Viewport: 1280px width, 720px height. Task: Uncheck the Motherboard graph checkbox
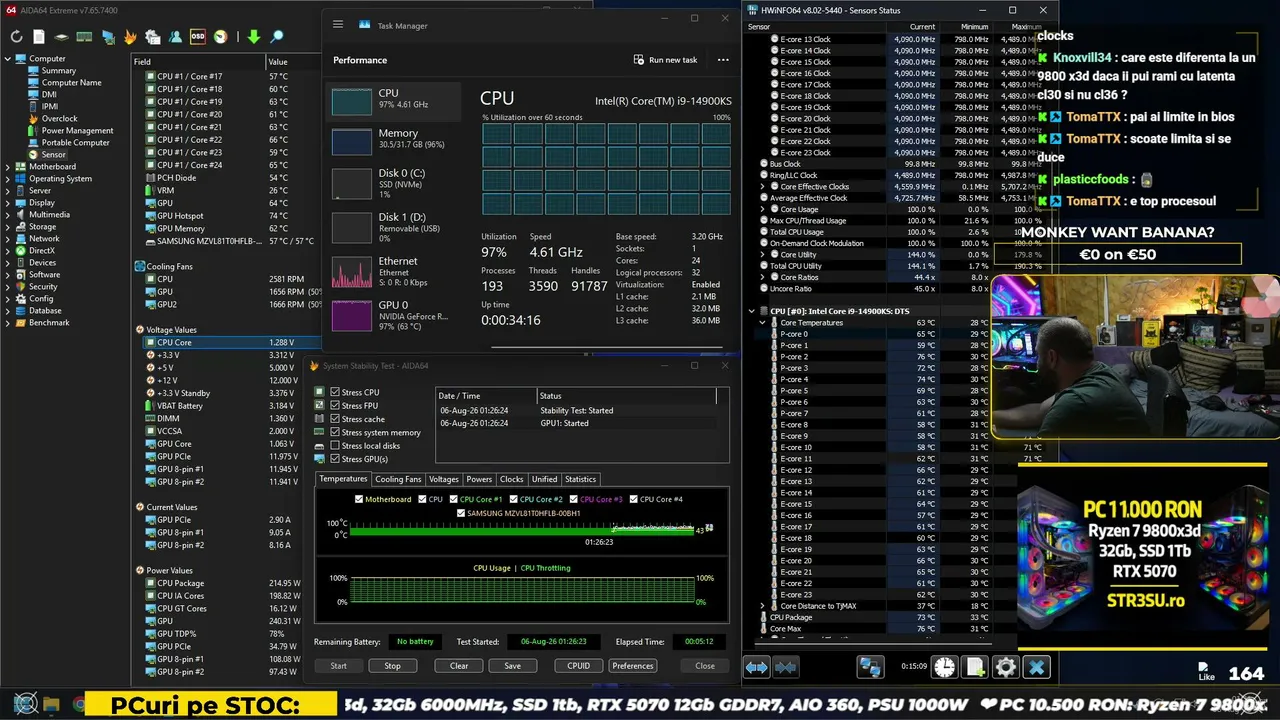(359, 499)
